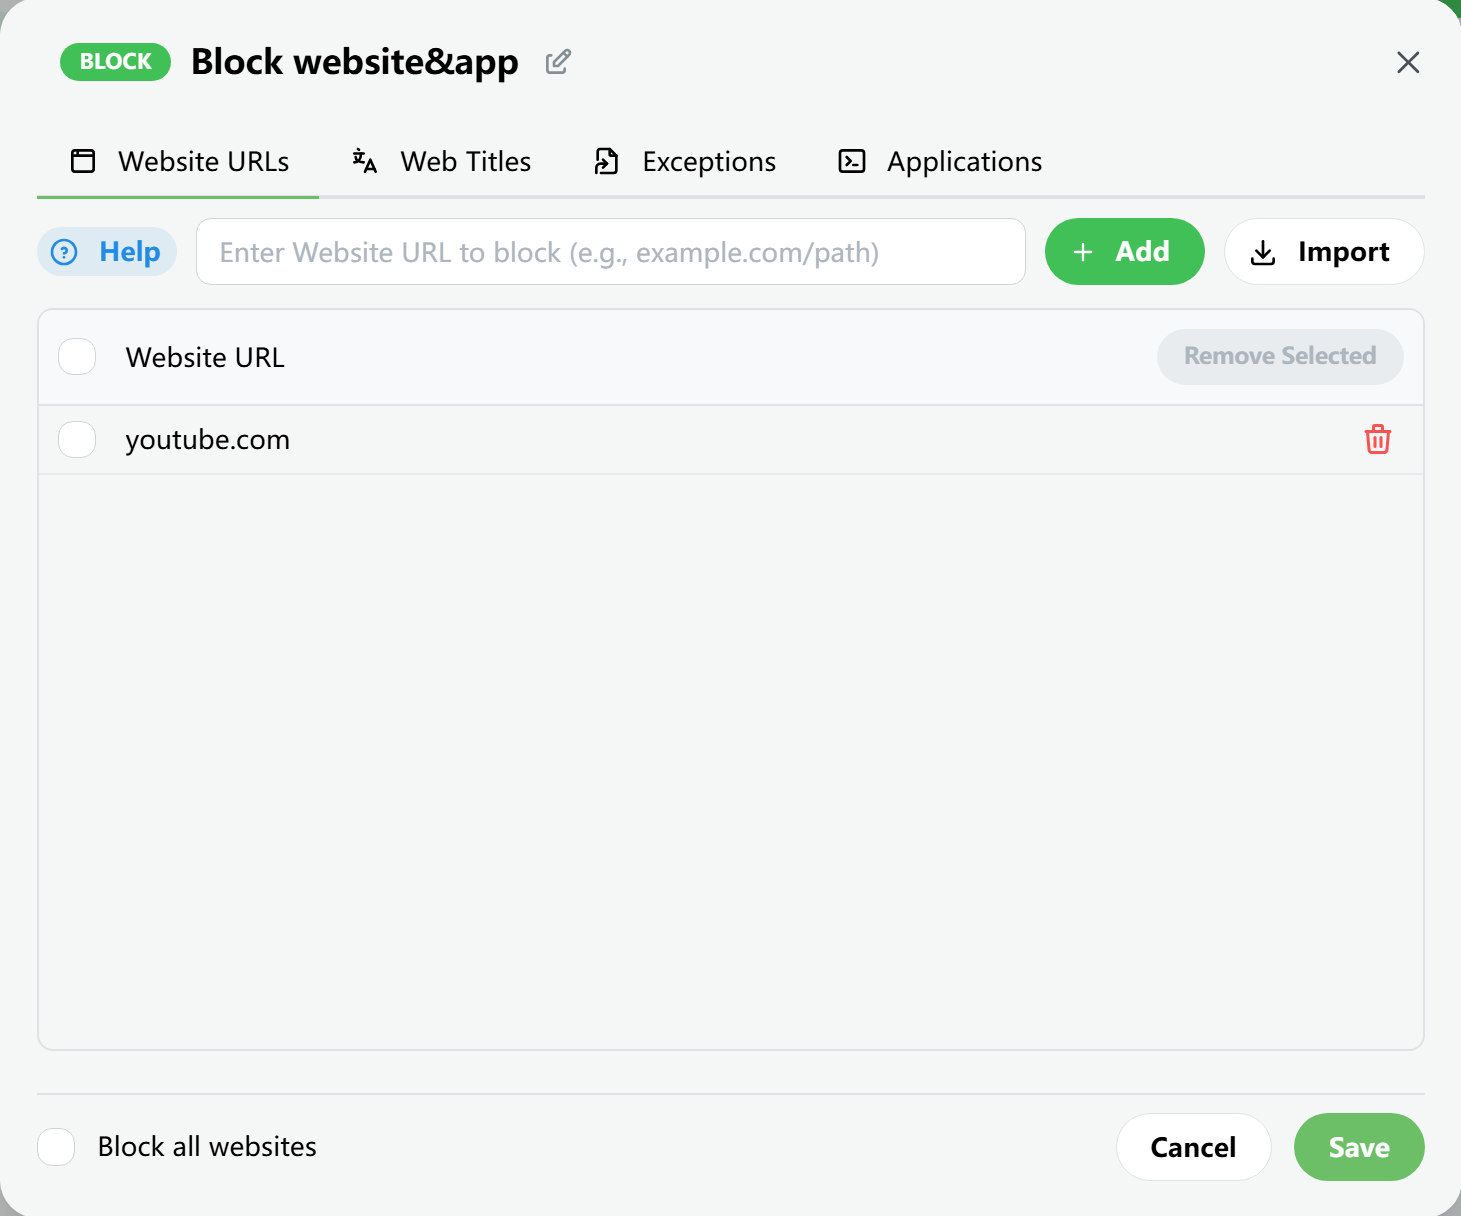
Task: Add the entered URL to list
Action: click(1124, 252)
